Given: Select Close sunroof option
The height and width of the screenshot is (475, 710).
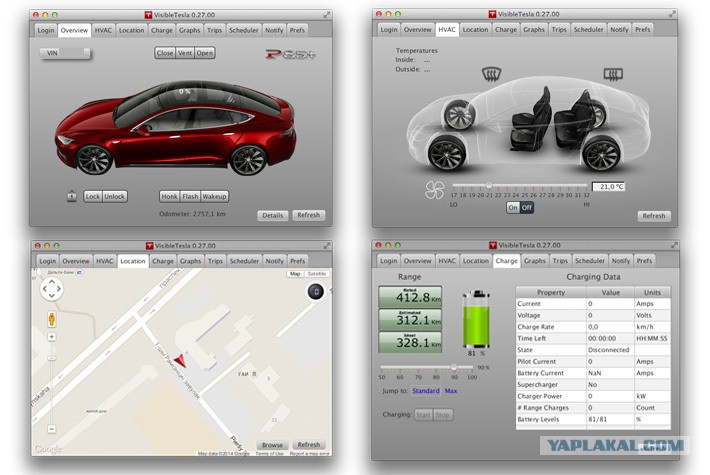Looking at the screenshot, I should 165,53.
